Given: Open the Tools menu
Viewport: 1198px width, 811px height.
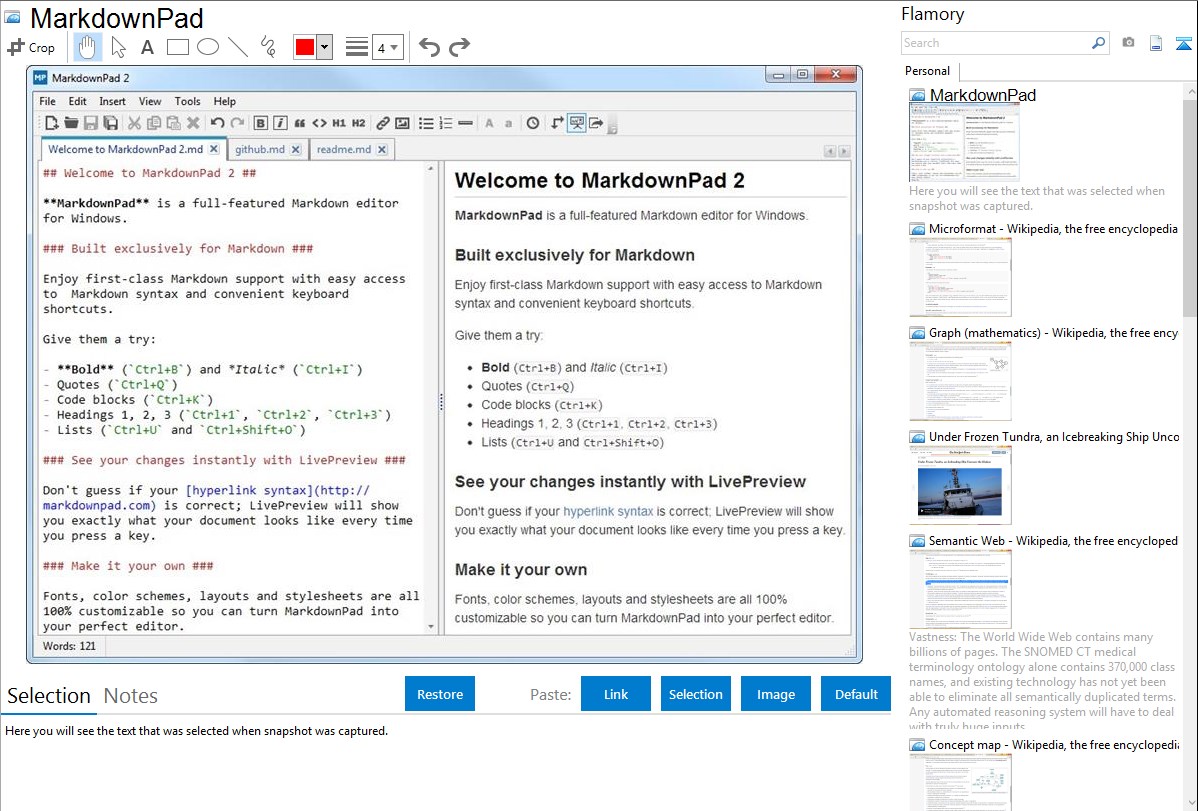Looking at the screenshot, I should [187, 101].
